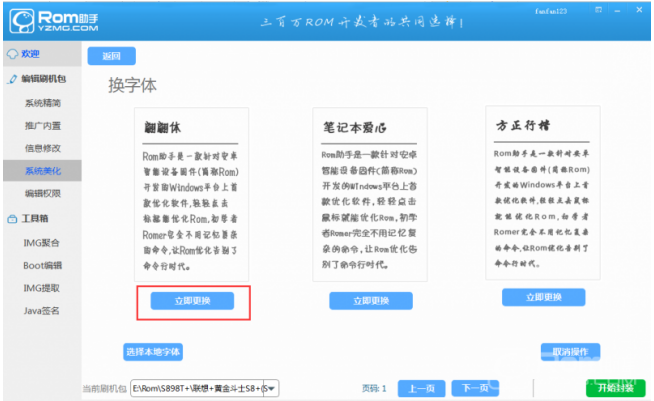Close the Rom助手 window
The width and height of the screenshot is (654, 401).
tap(639, 10)
